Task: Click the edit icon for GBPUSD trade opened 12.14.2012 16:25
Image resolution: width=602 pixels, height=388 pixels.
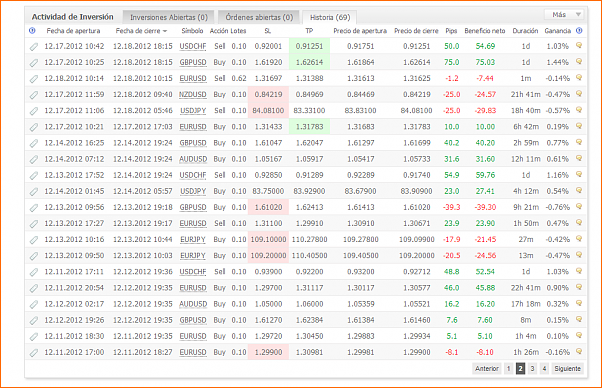Action: [x=34, y=143]
